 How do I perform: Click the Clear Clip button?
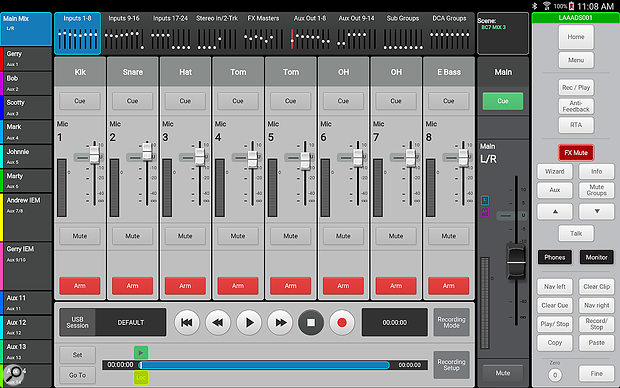(x=597, y=287)
